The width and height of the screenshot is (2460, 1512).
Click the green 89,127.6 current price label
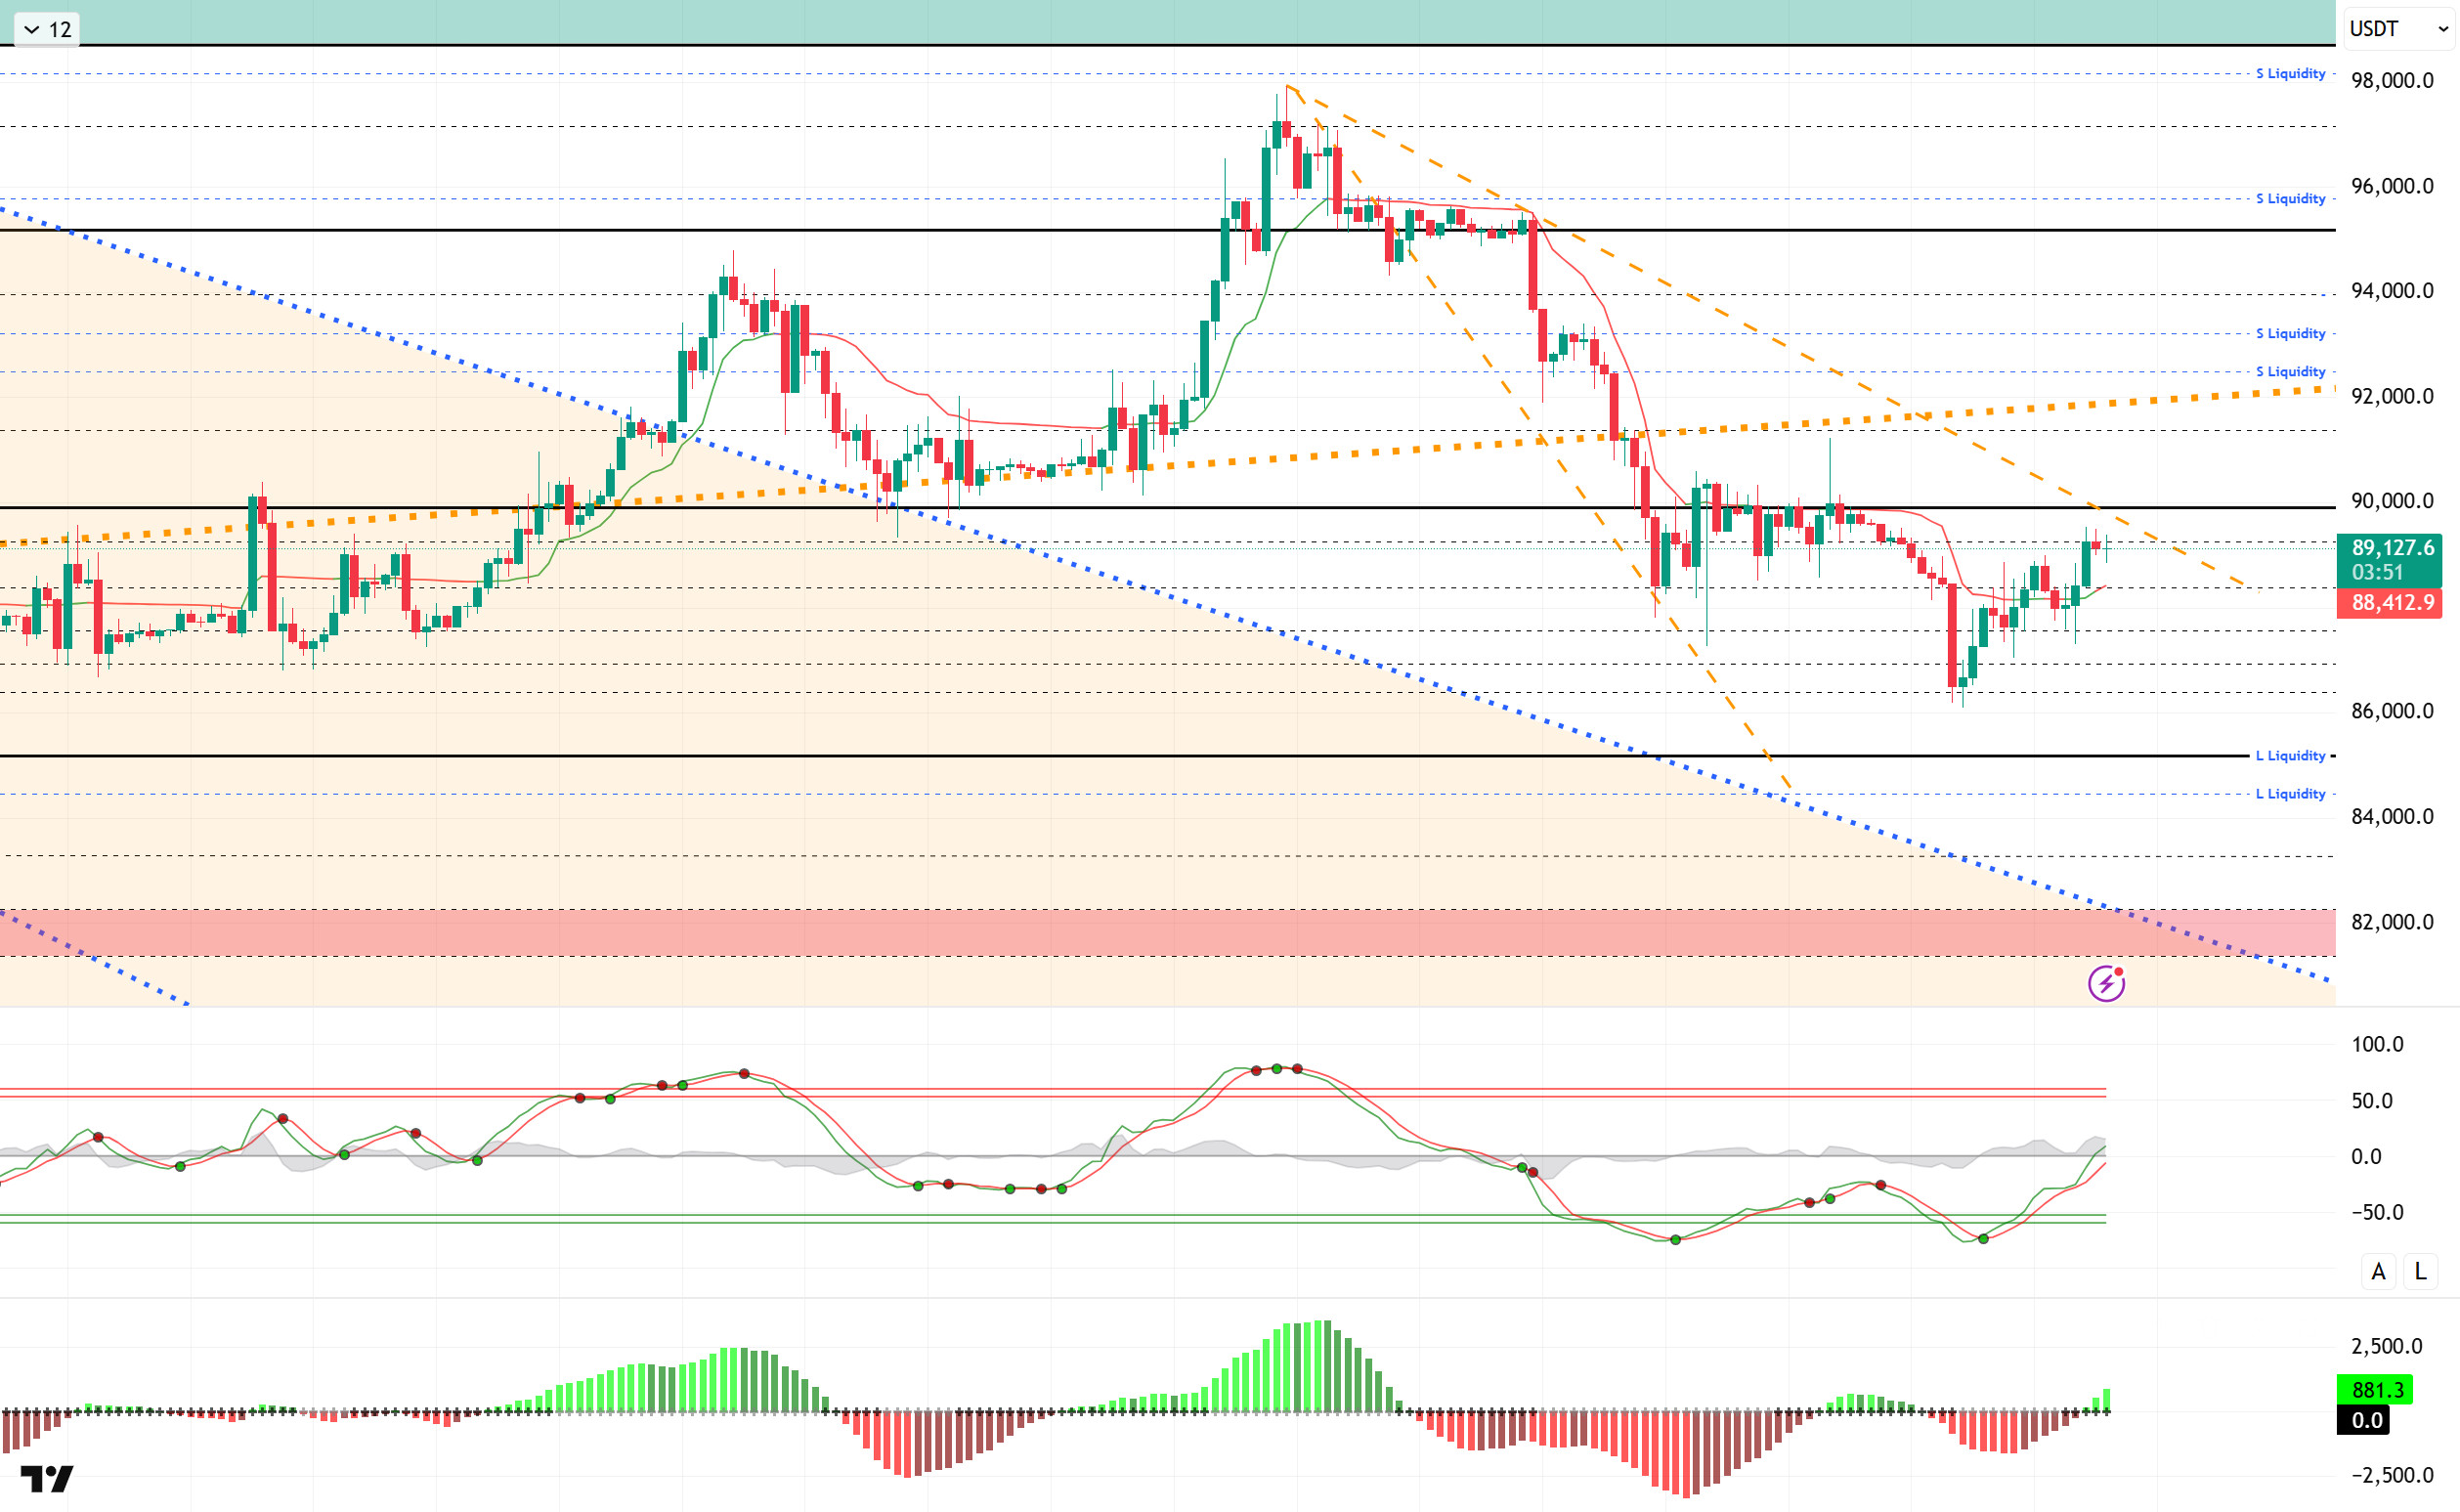pyautogui.click(x=2390, y=548)
